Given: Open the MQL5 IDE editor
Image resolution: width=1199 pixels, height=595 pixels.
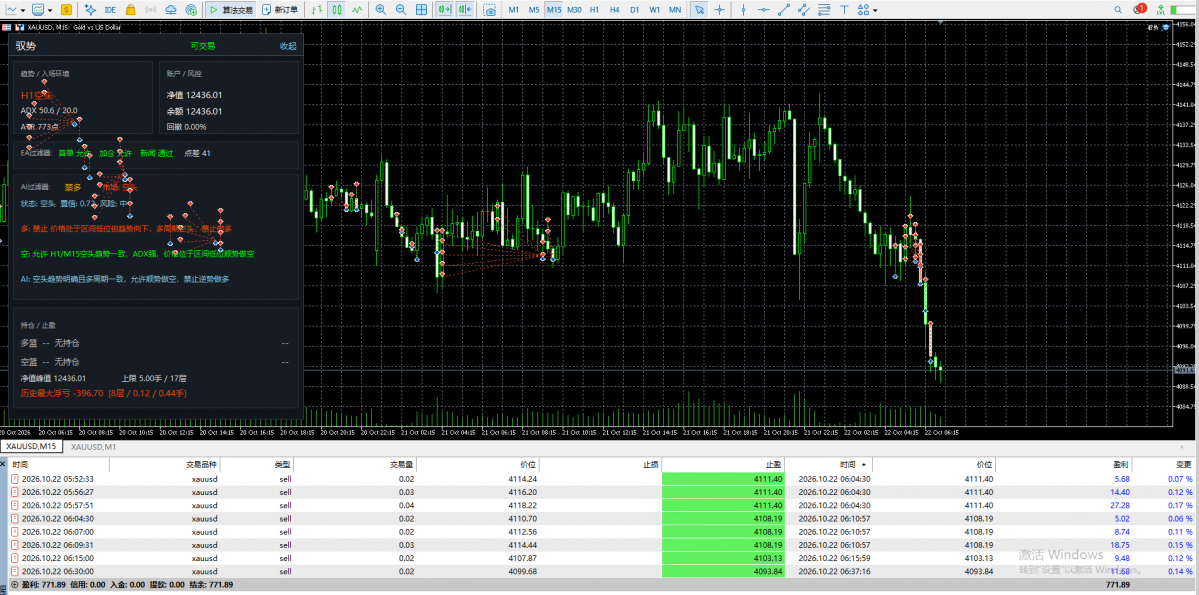Looking at the screenshot, I should (x=111, y=10).
